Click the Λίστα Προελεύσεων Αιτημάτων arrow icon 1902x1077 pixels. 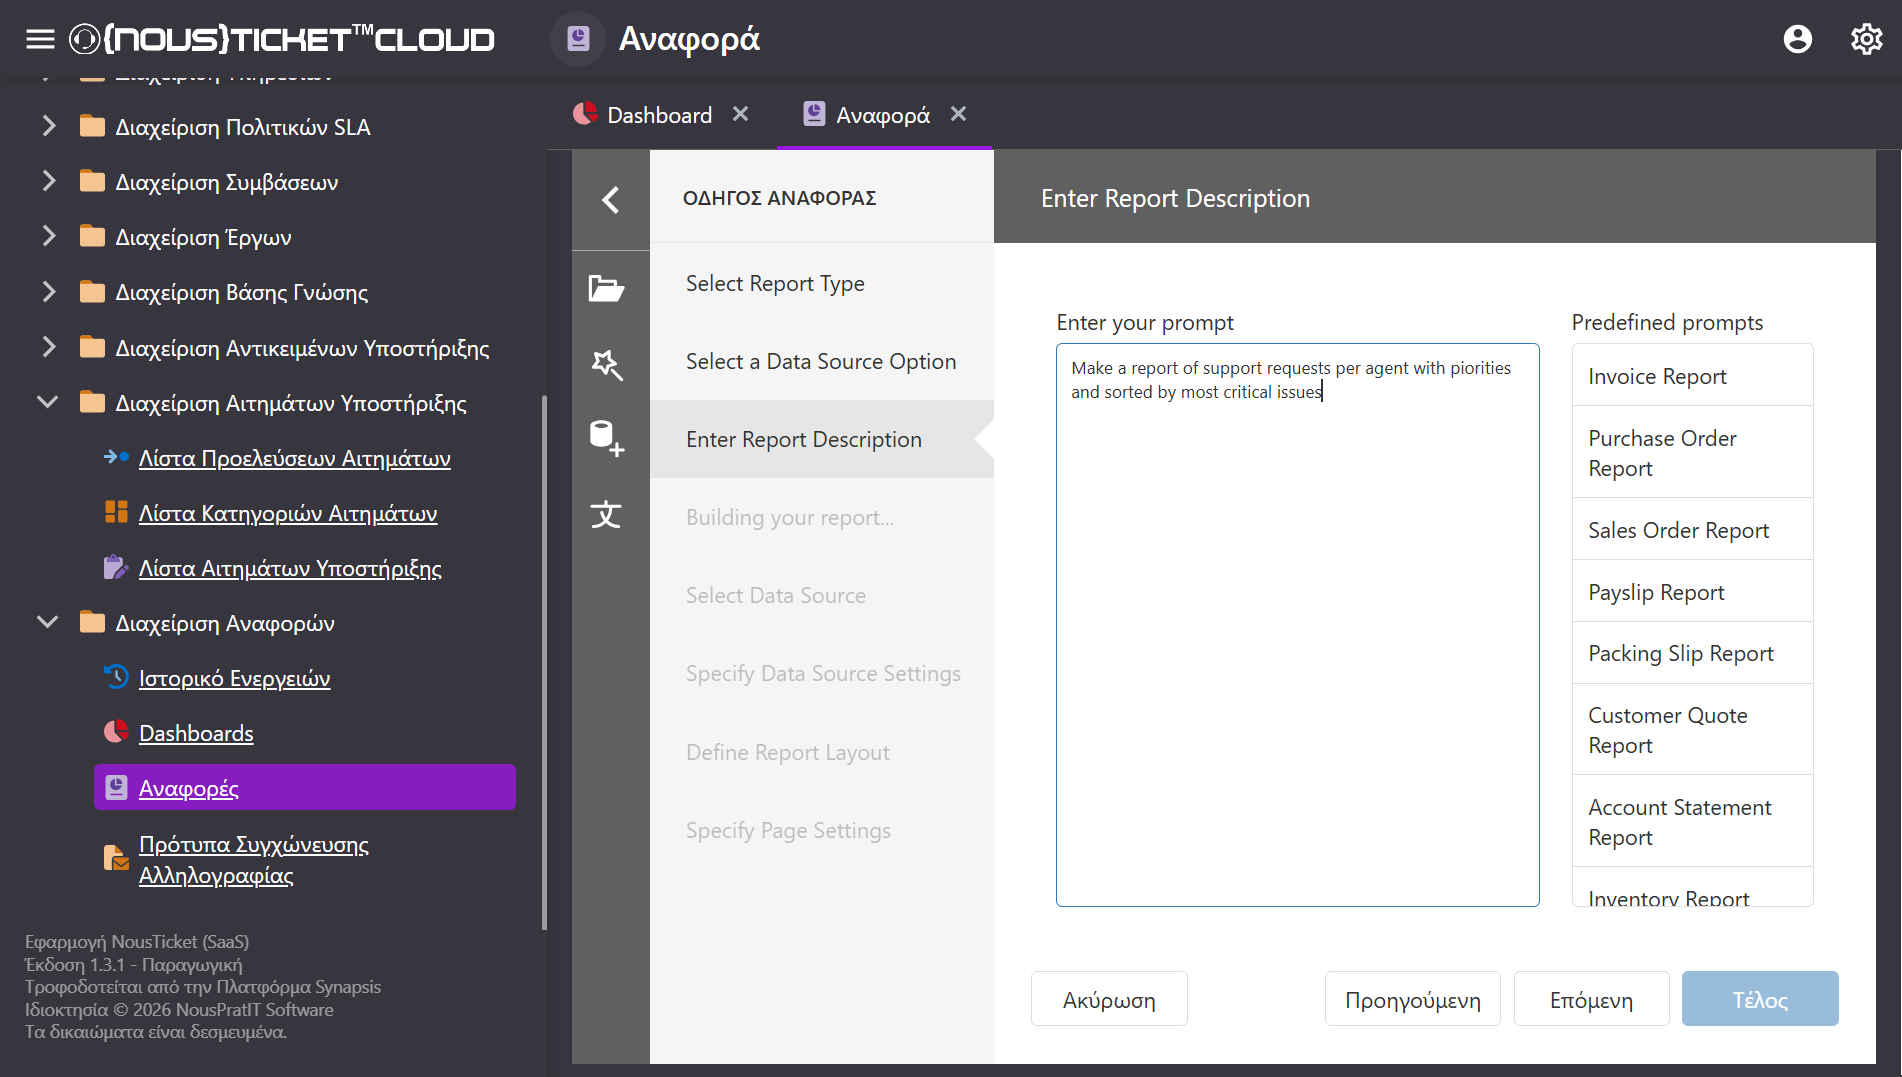tap(116, 457)
